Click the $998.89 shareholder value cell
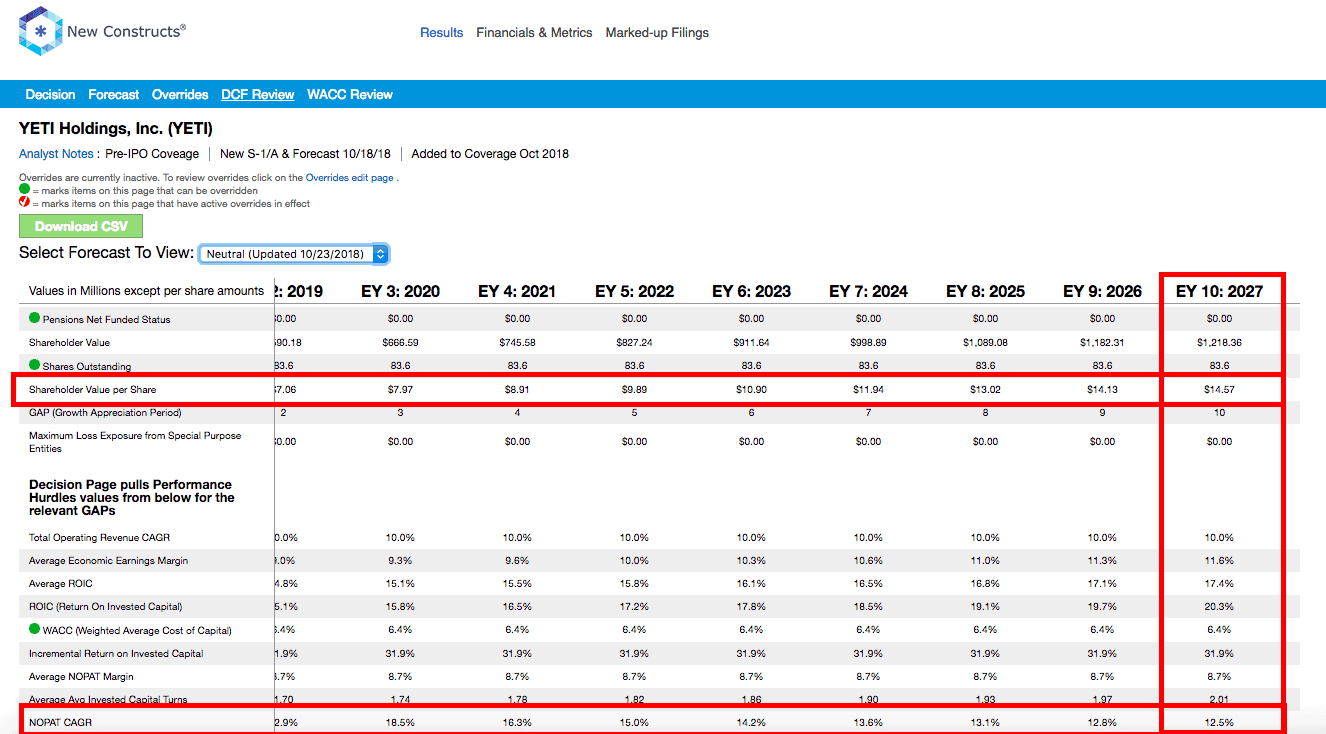1326x734 pixels. [x=868, y=343]
